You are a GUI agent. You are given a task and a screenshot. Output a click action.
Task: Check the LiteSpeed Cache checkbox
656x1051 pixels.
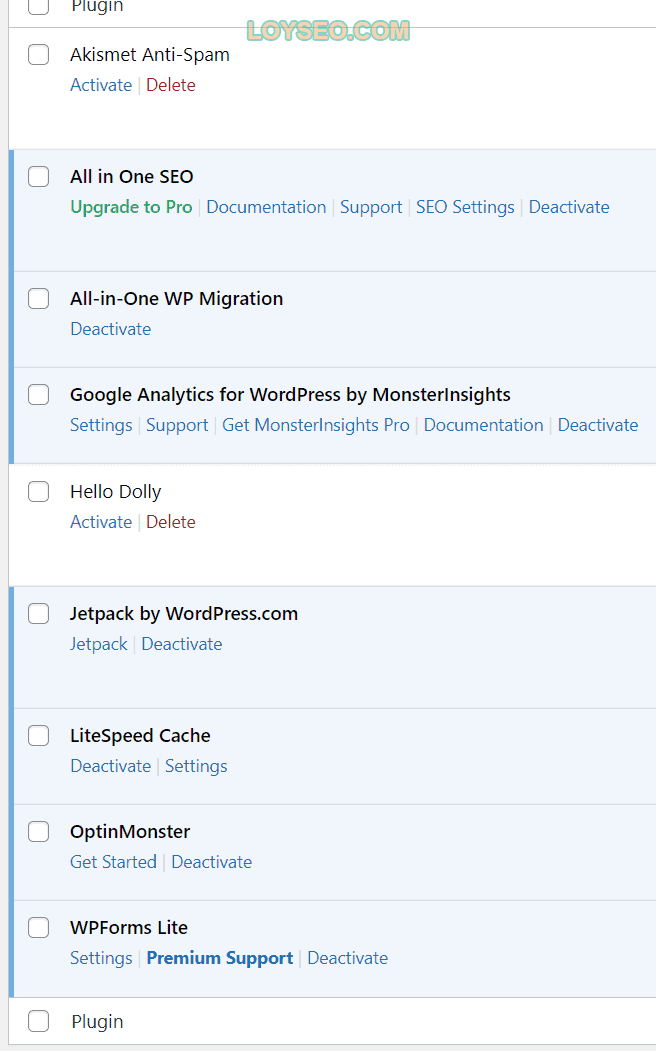[x=38, y=735]
